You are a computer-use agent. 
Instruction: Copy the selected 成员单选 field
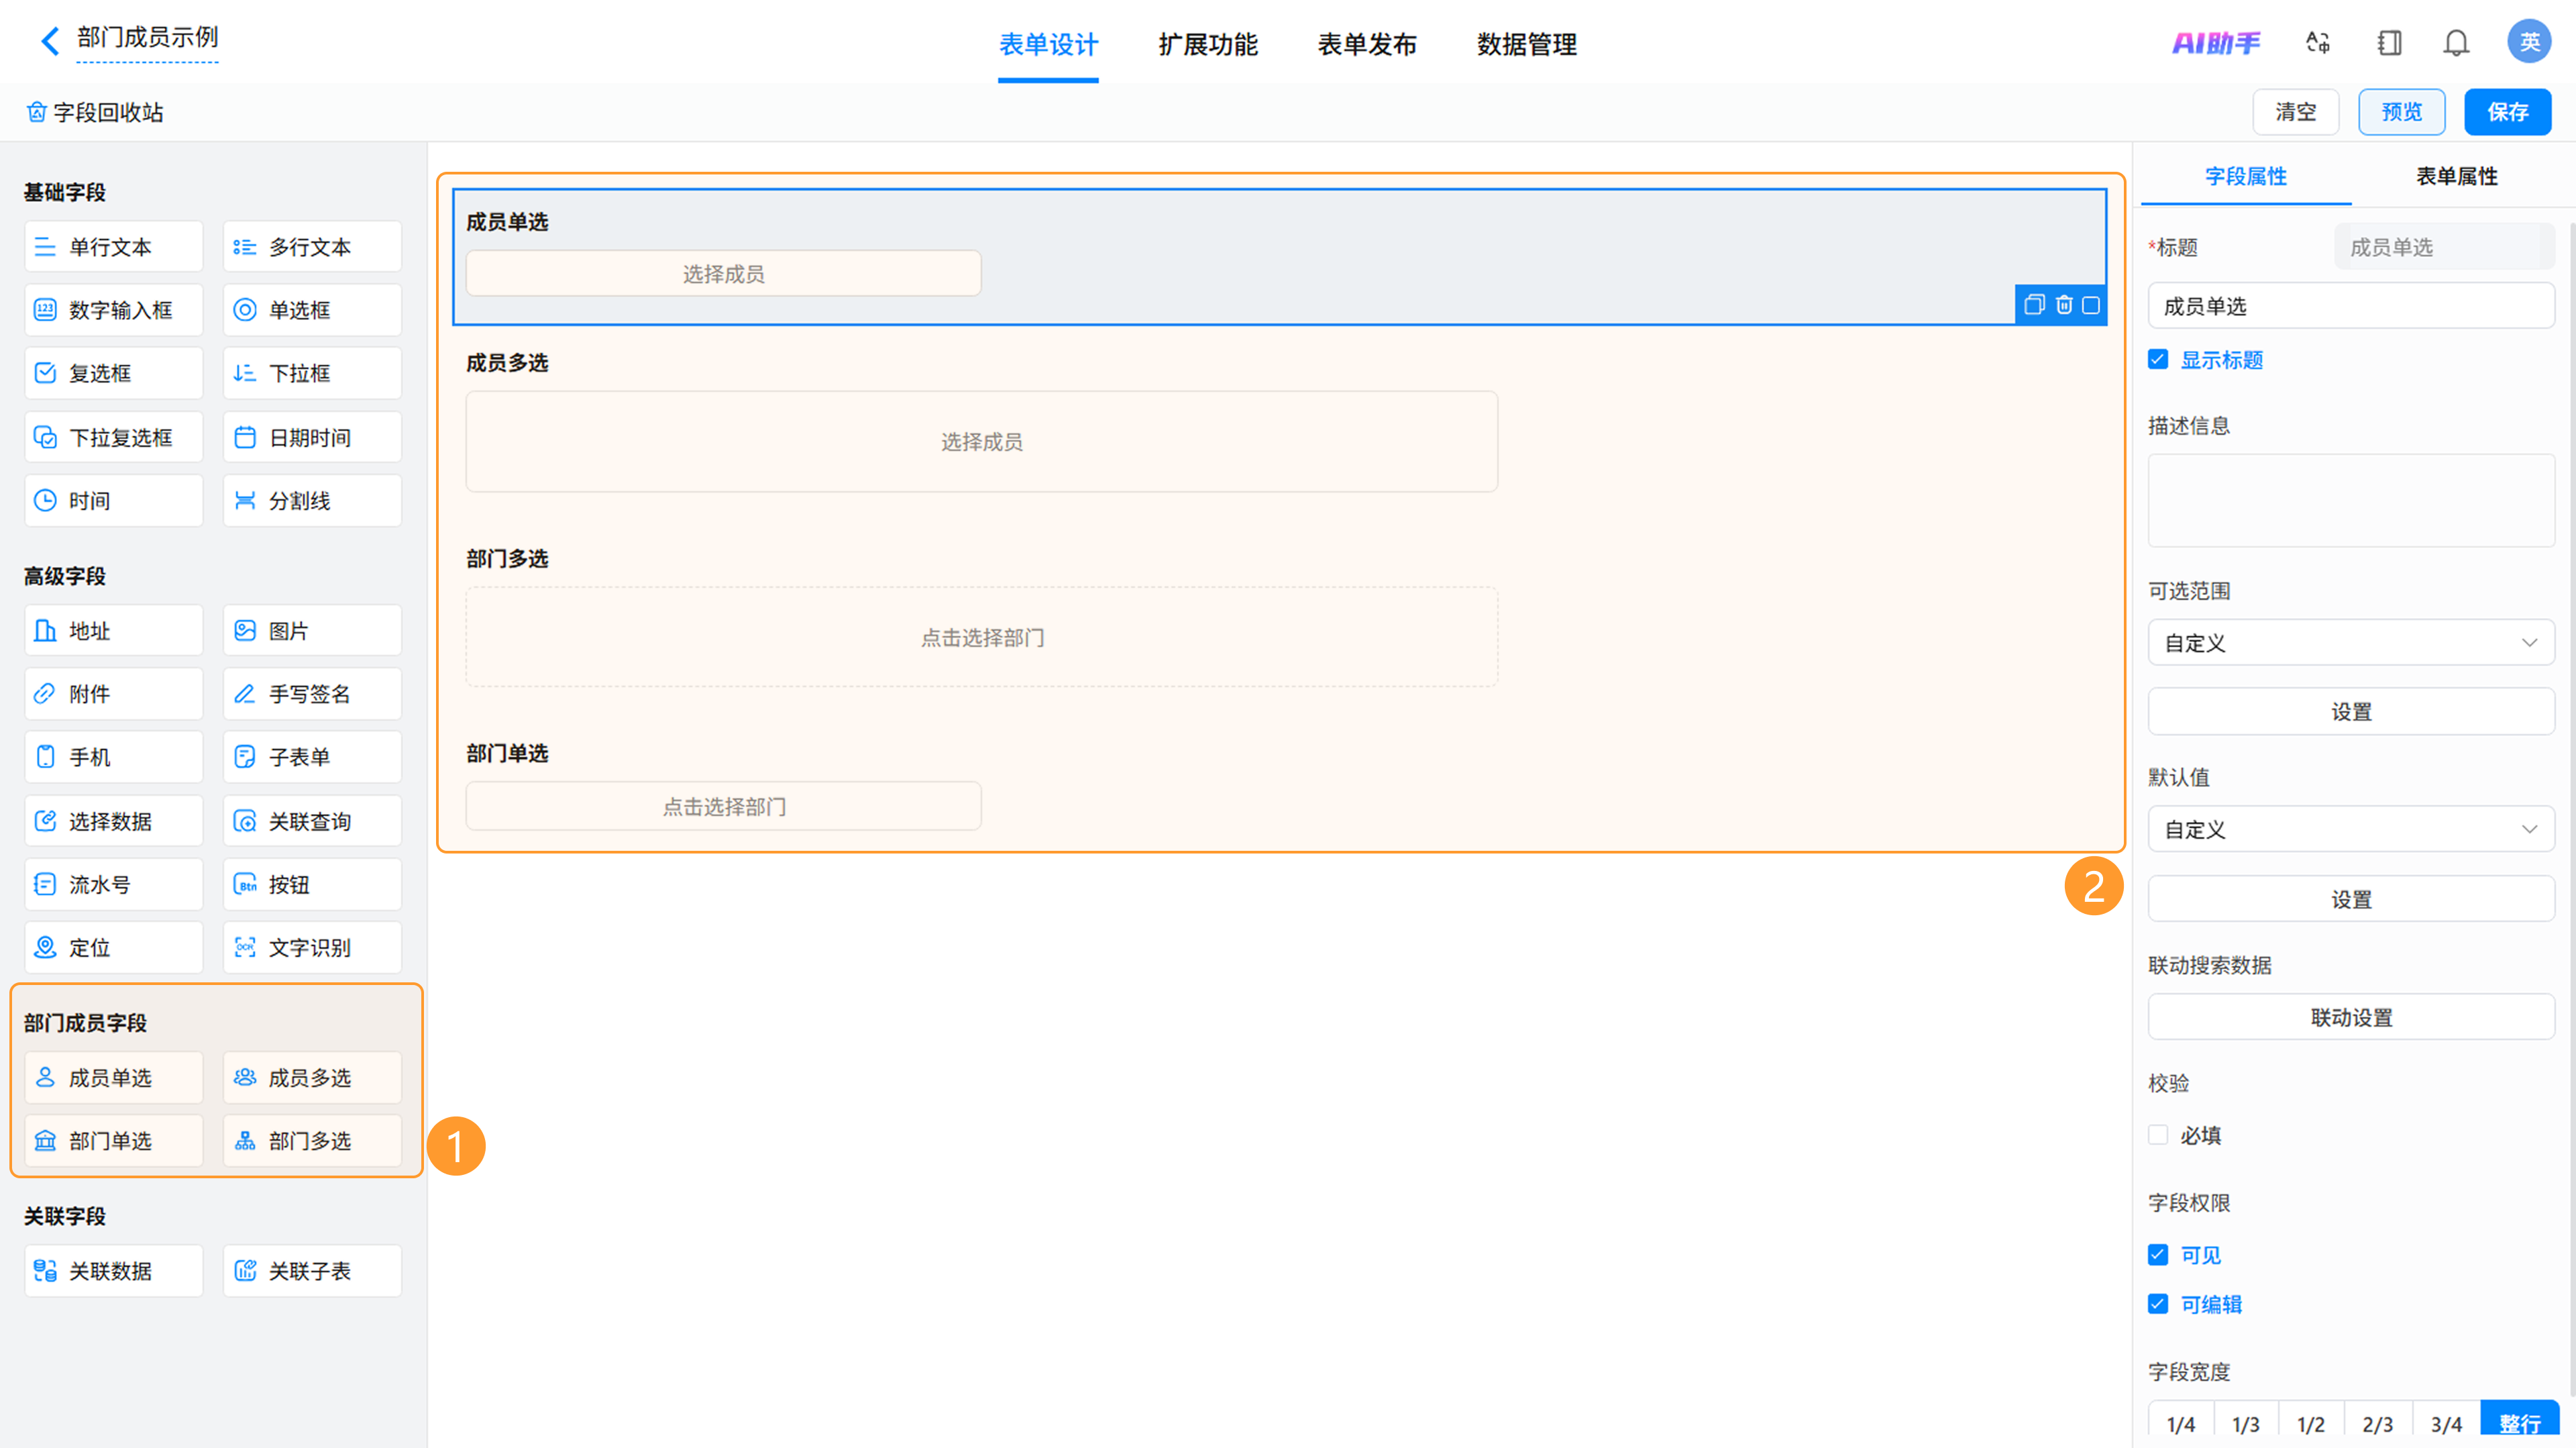(x=2034, y=305)
